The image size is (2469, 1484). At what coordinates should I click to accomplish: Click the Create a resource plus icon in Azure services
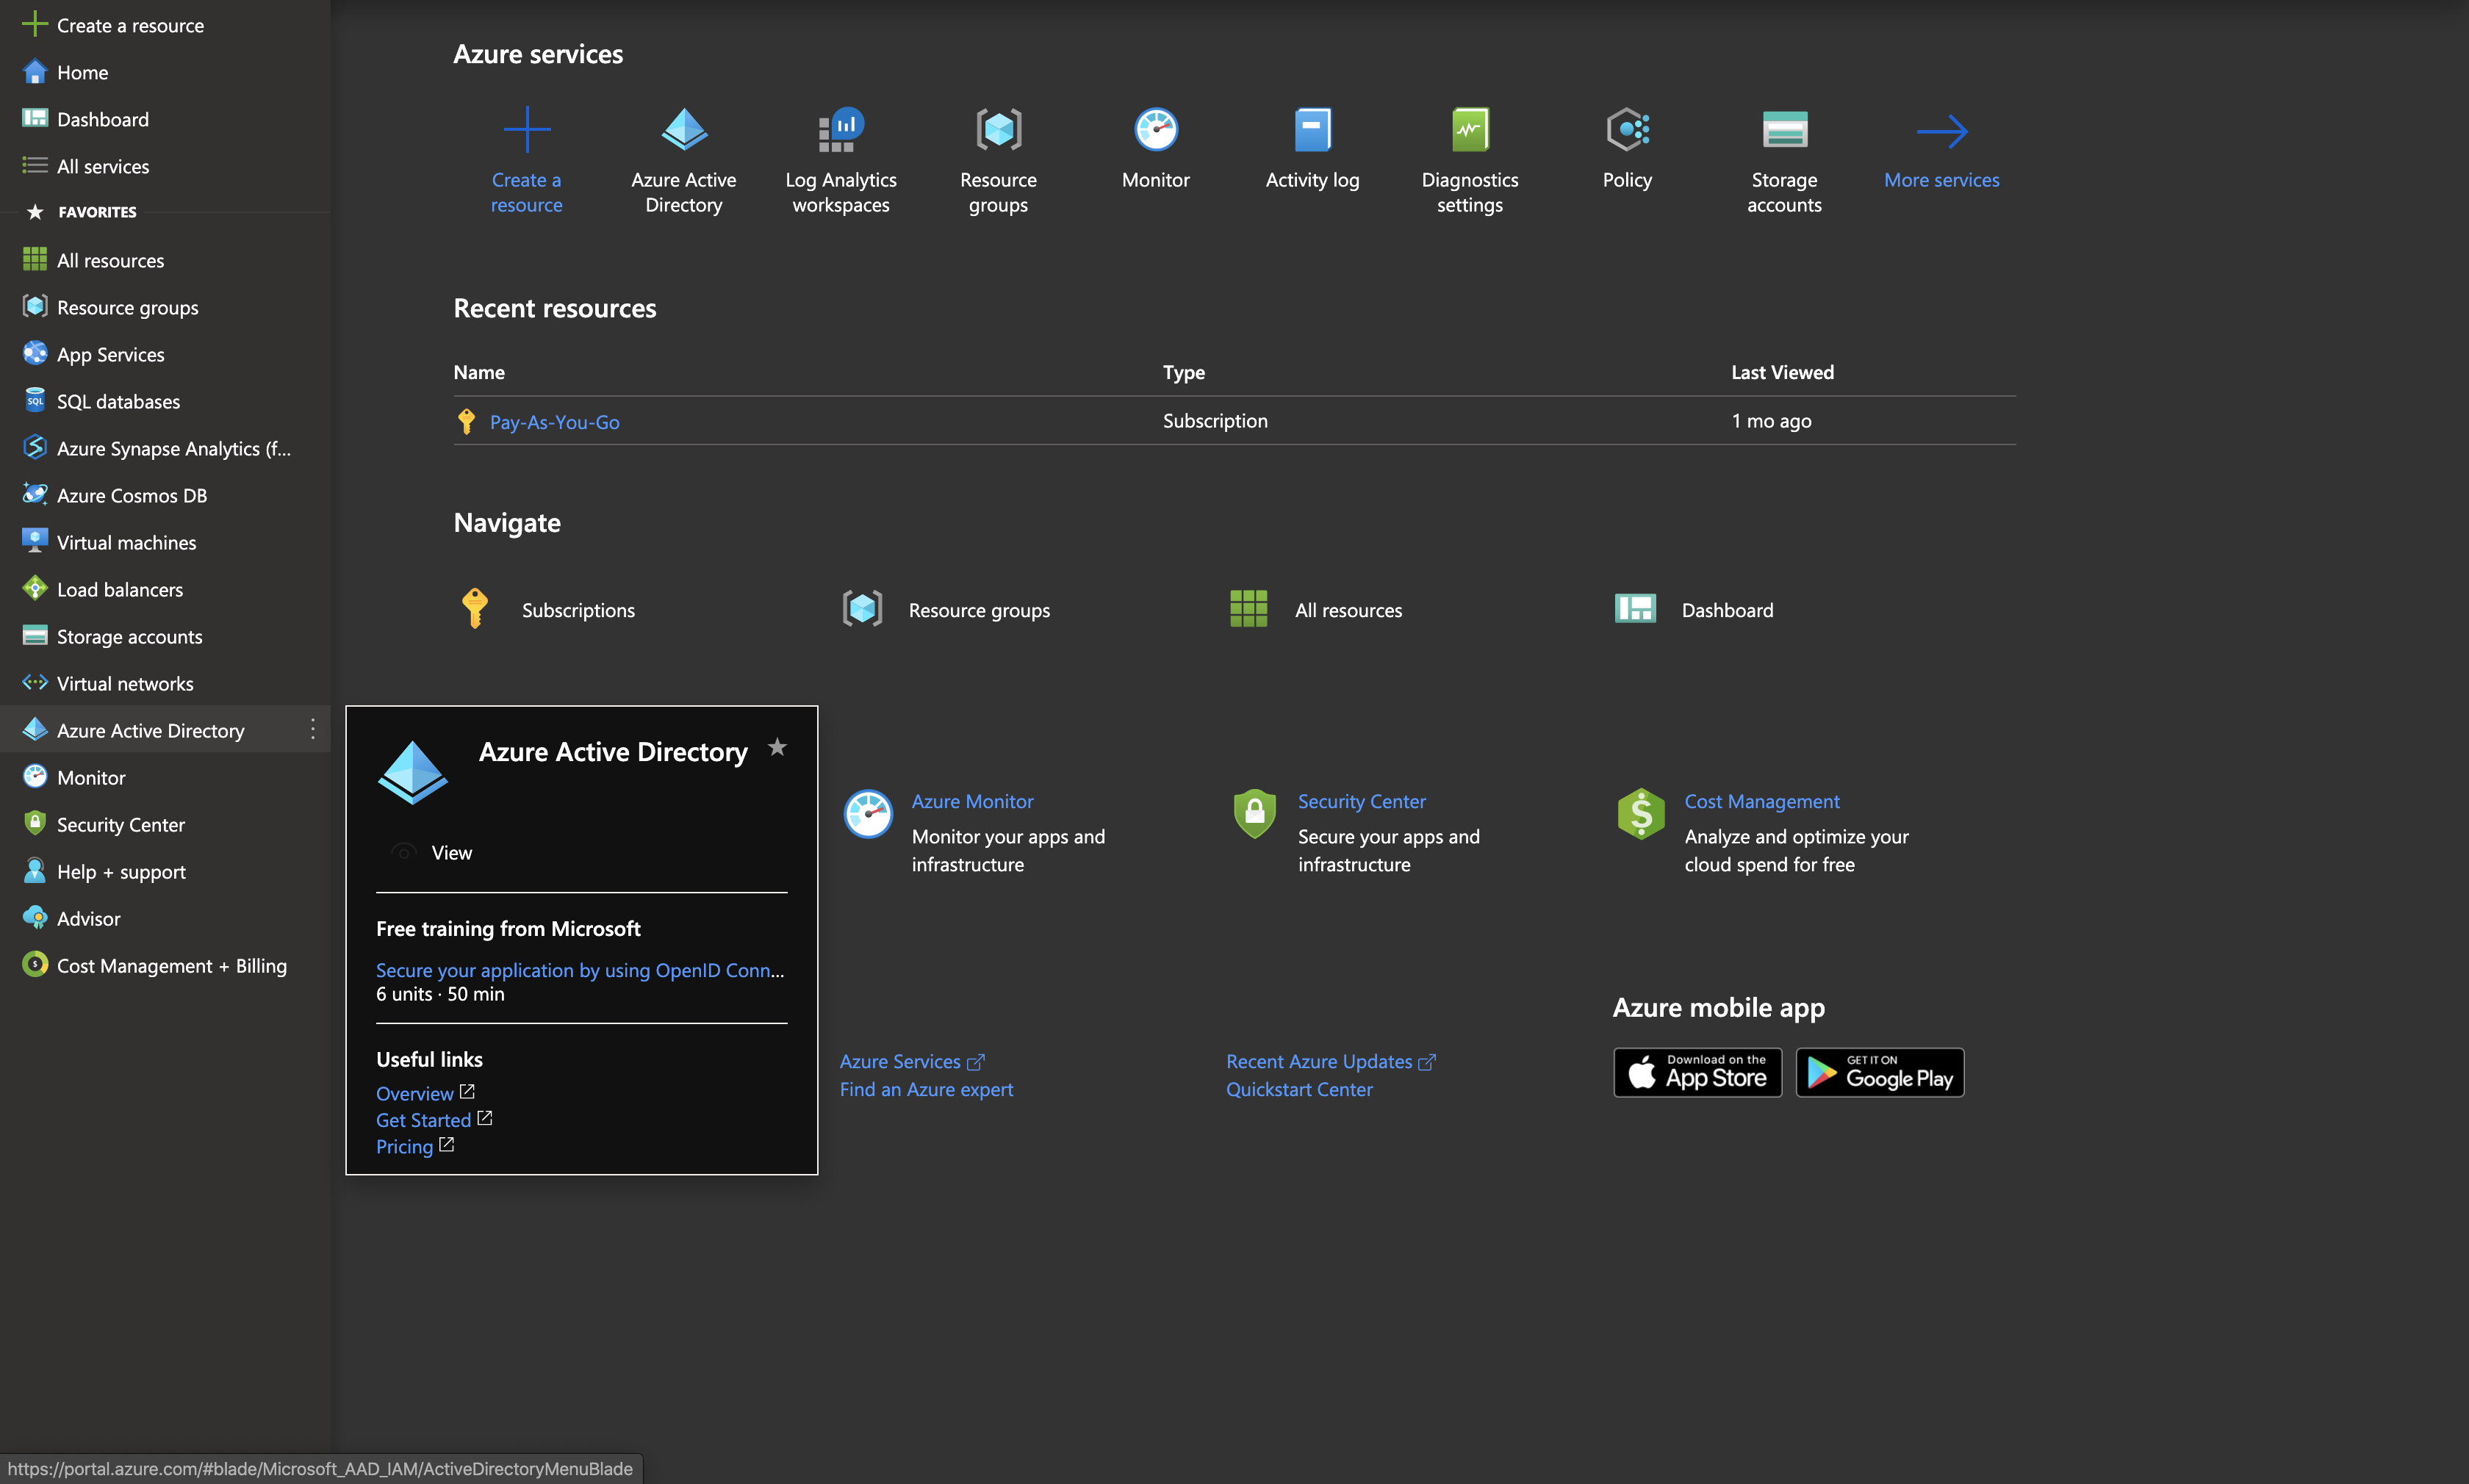coord(527,130)
